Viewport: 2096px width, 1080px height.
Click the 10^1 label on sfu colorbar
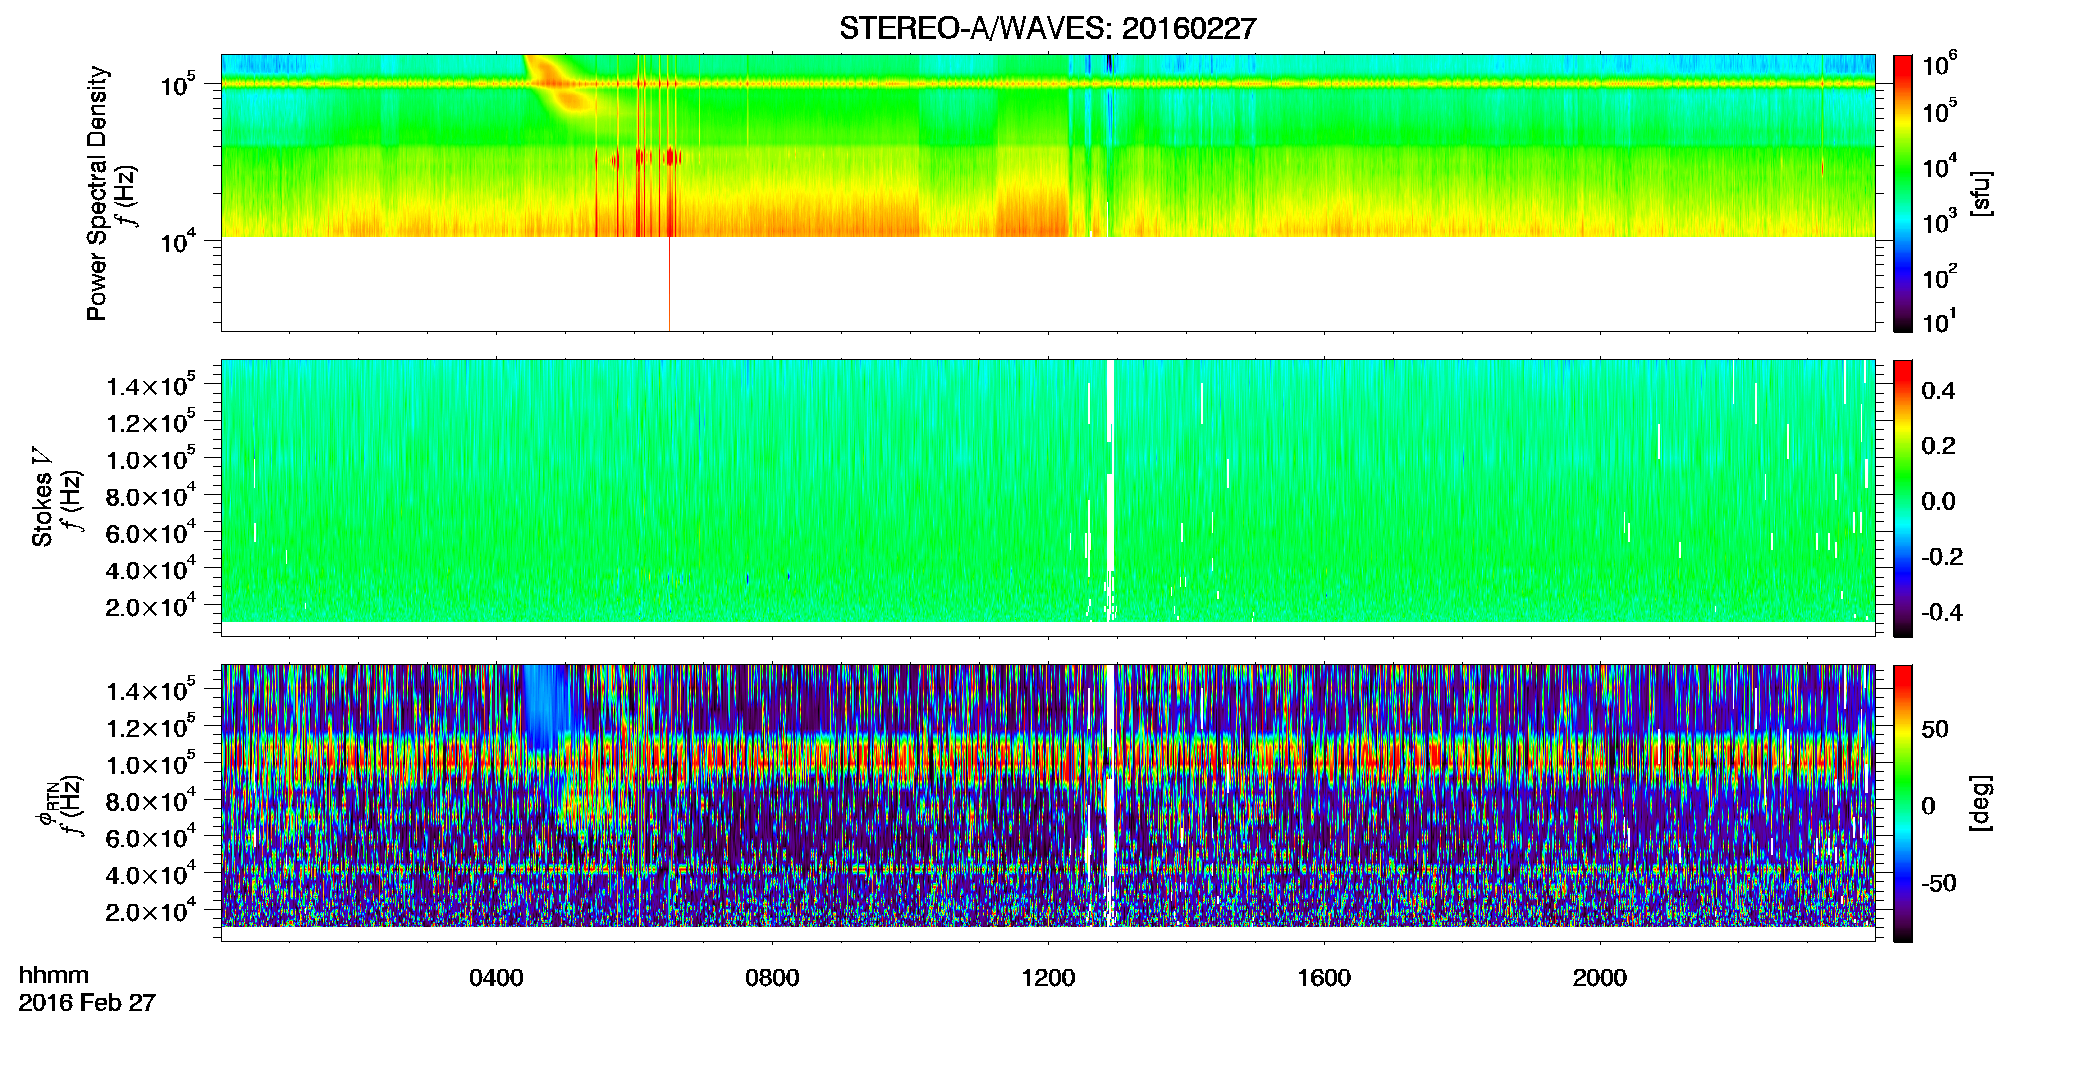coord(1938,321)
